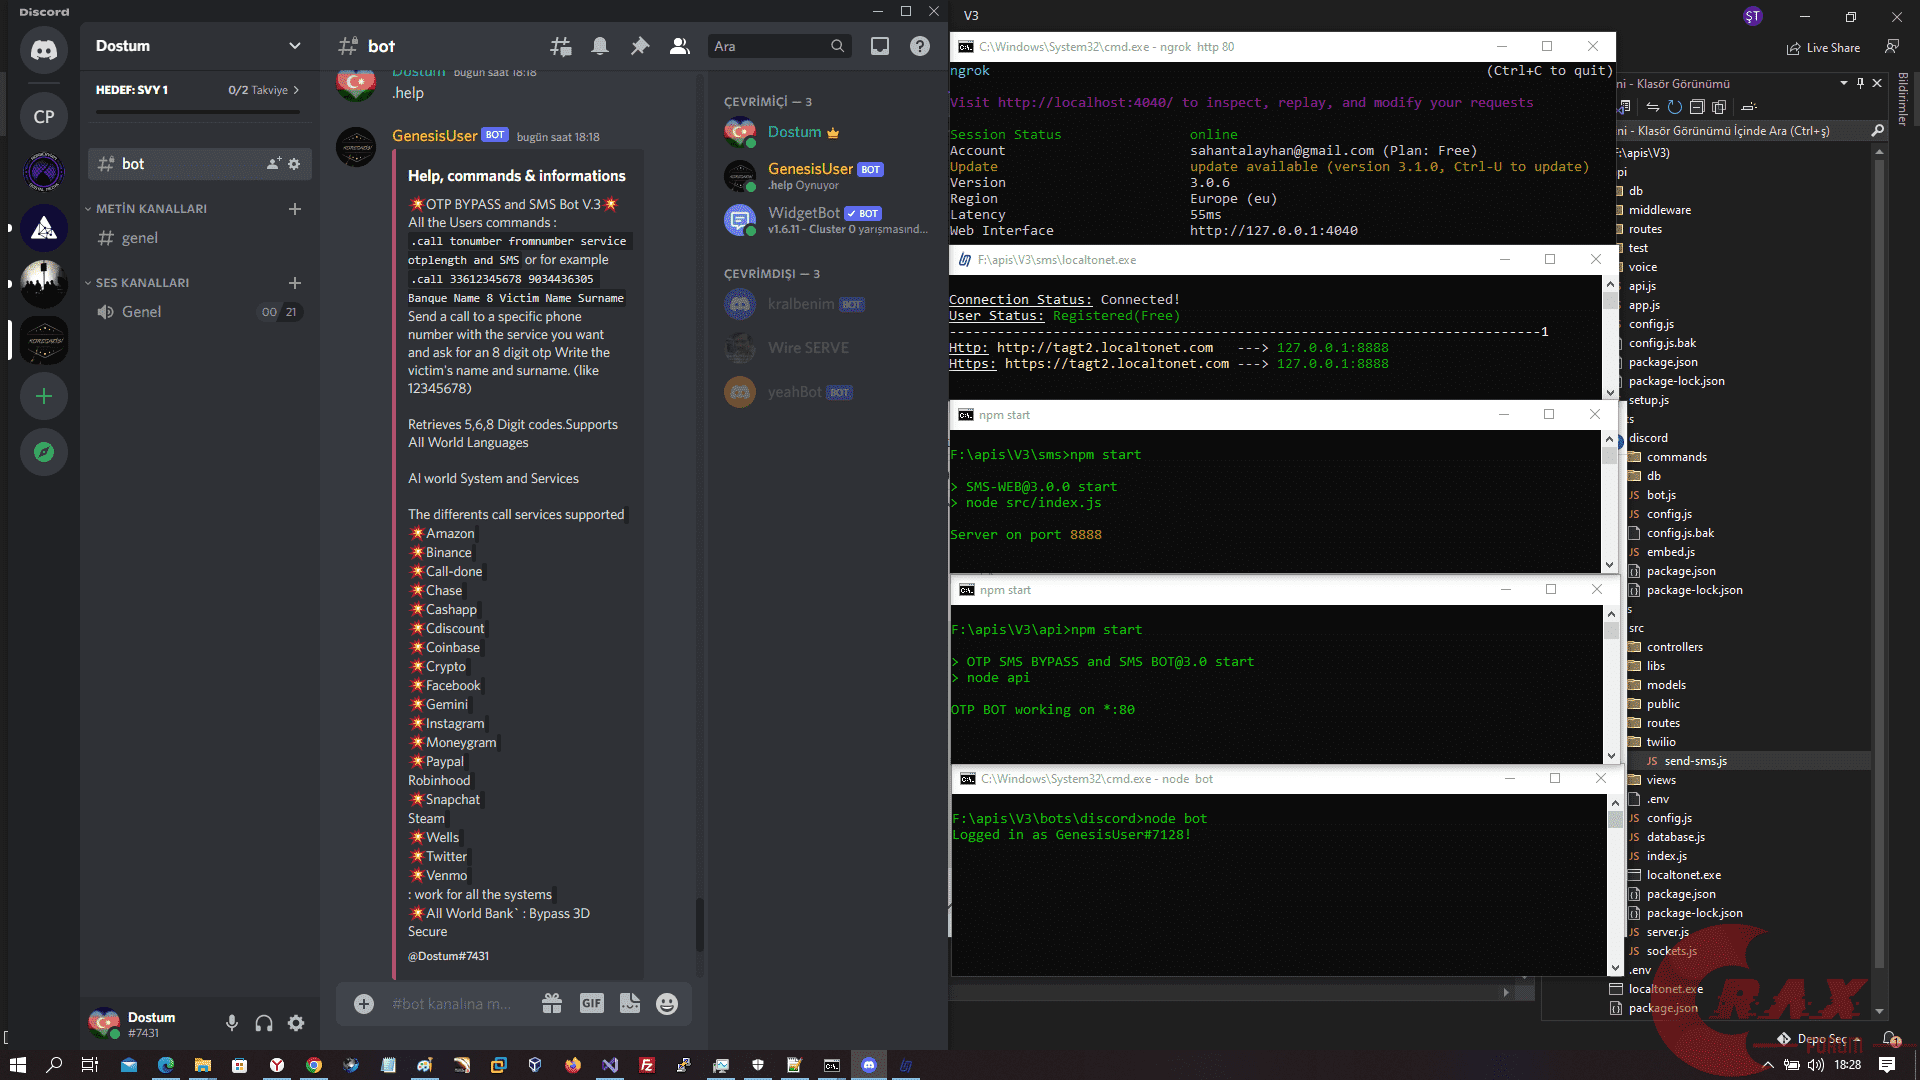Click the gift Nitro icon
Screen dimensions: 1920x1080
[x=552, y=1003]
